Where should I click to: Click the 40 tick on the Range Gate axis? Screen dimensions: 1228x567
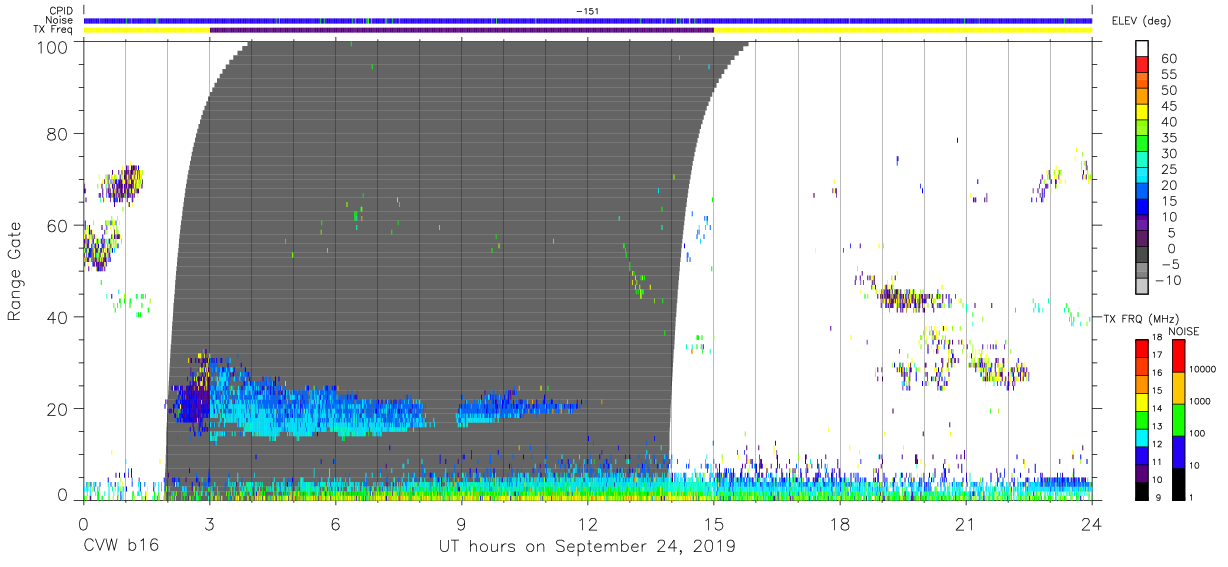point(57,317)
